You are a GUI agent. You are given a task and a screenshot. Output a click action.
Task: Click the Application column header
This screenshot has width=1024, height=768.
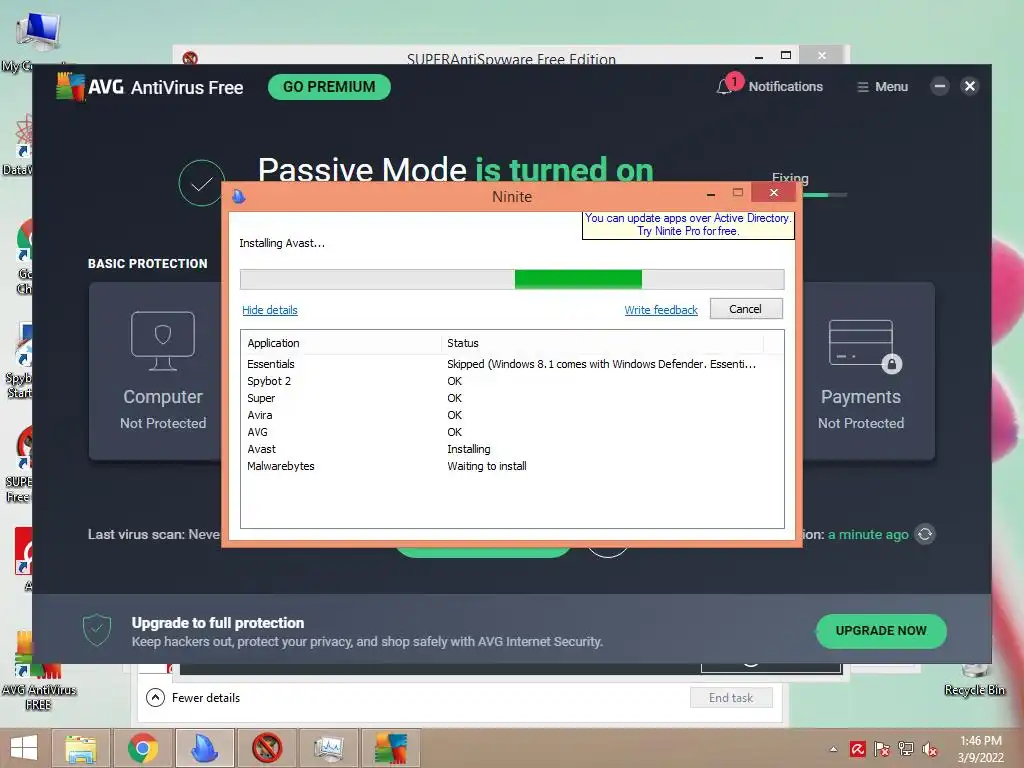342,343
